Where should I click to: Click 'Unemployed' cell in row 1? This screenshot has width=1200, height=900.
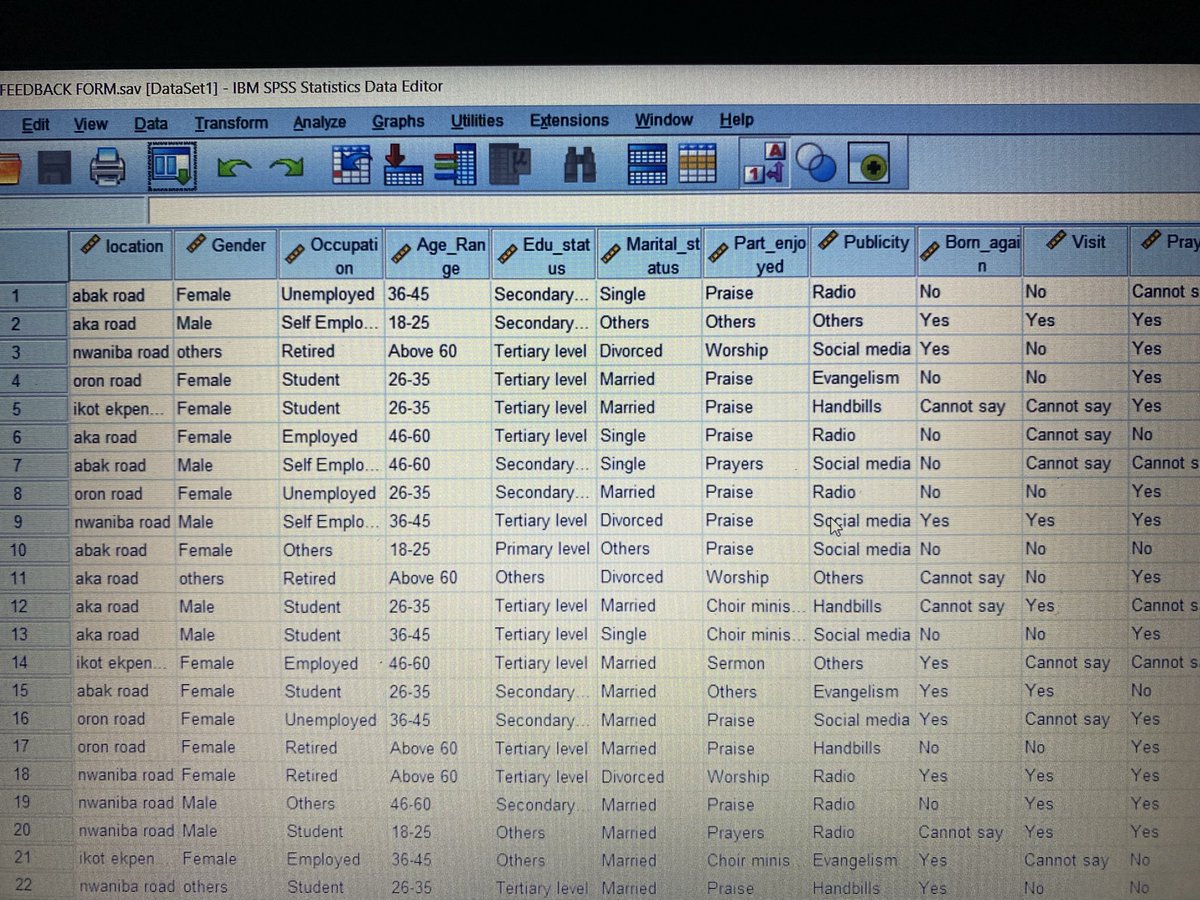[x=330, y=294]
